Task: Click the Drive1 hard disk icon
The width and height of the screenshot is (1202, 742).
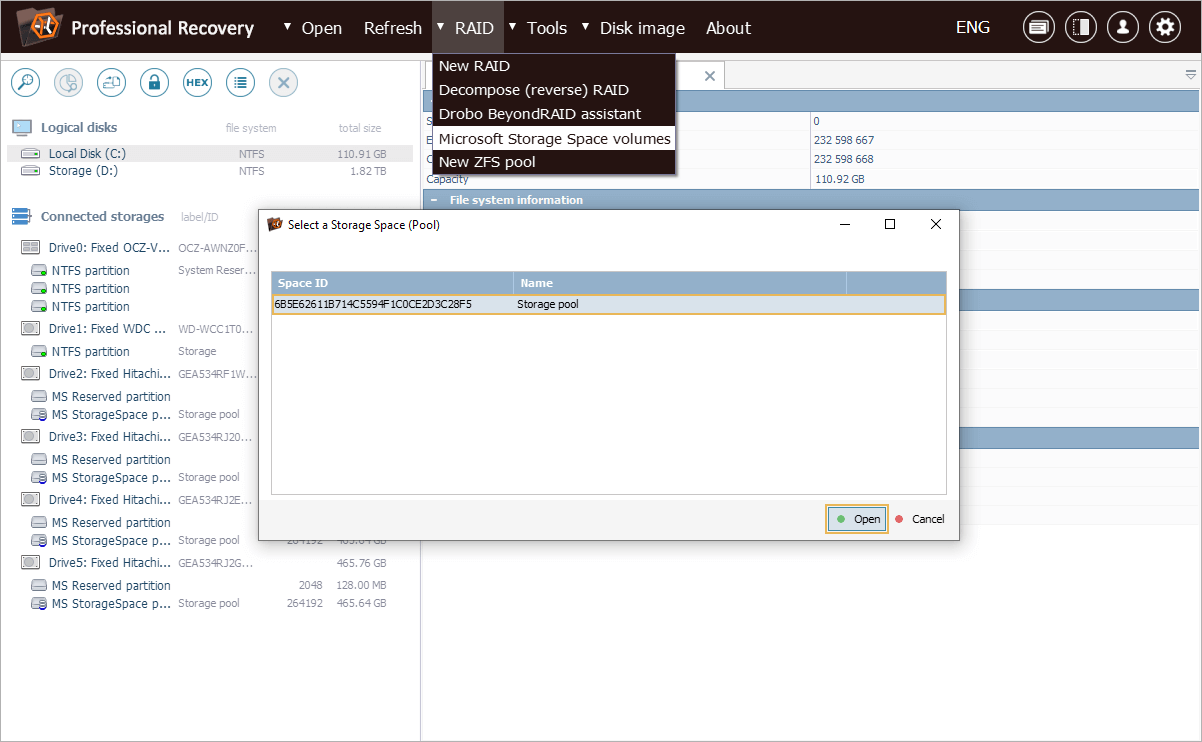Action: (31, 328)
